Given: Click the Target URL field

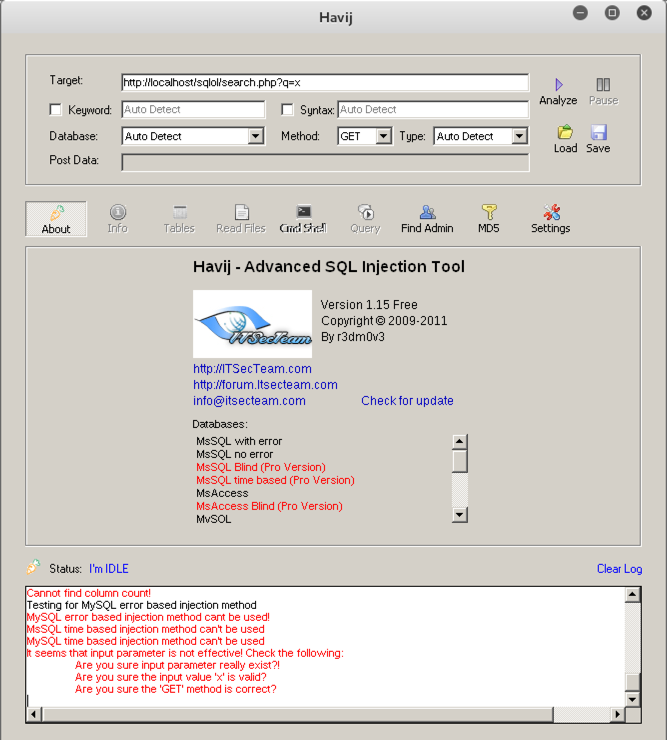Looking at the screenshot, I should tap(325, 83).
